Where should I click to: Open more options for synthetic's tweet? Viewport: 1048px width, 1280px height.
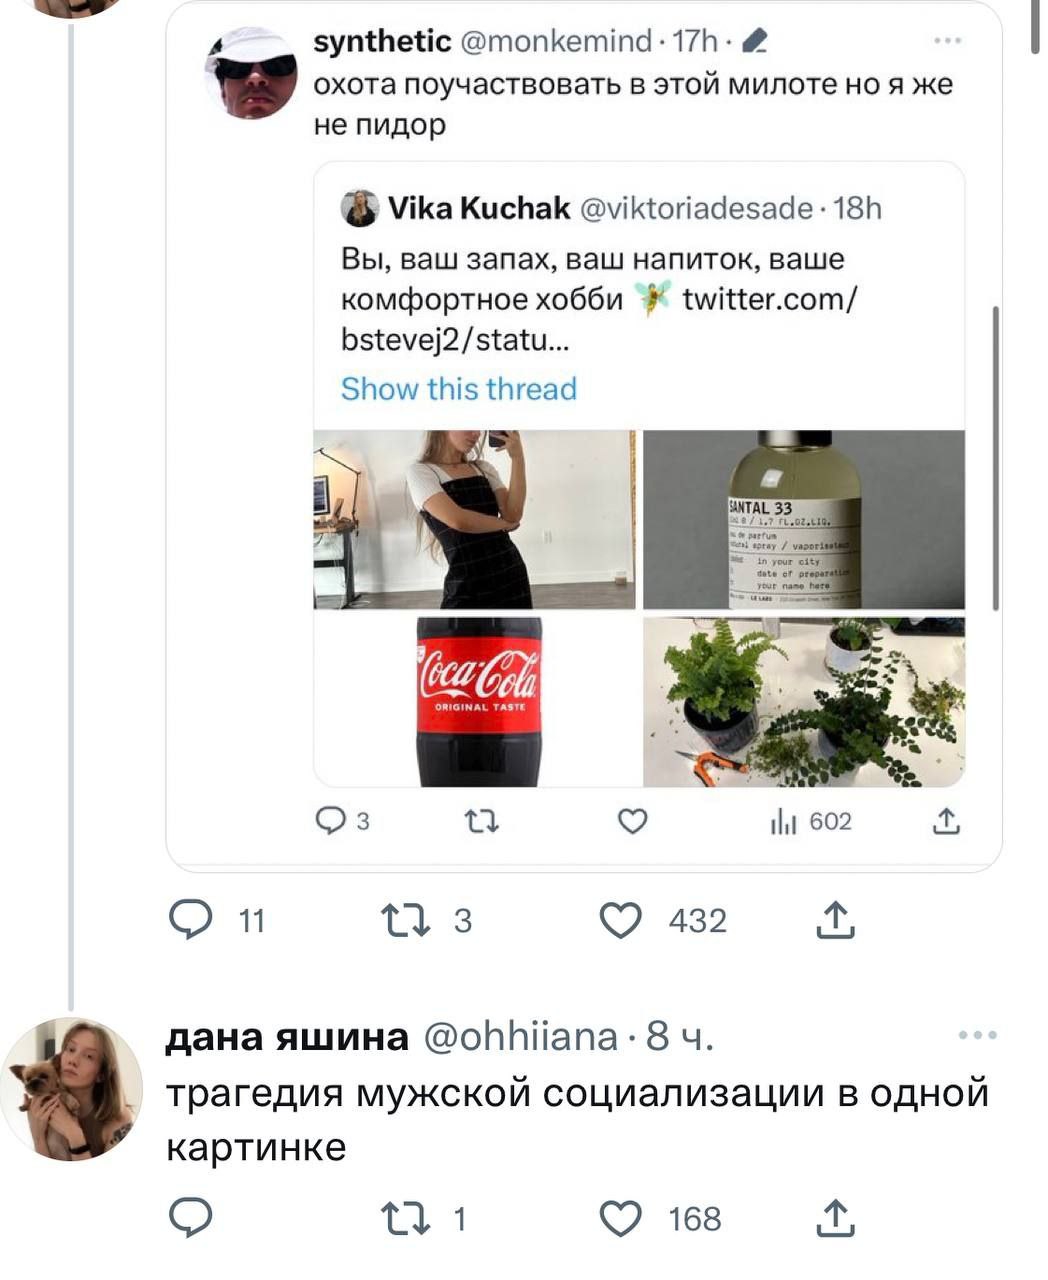point(947,41)
